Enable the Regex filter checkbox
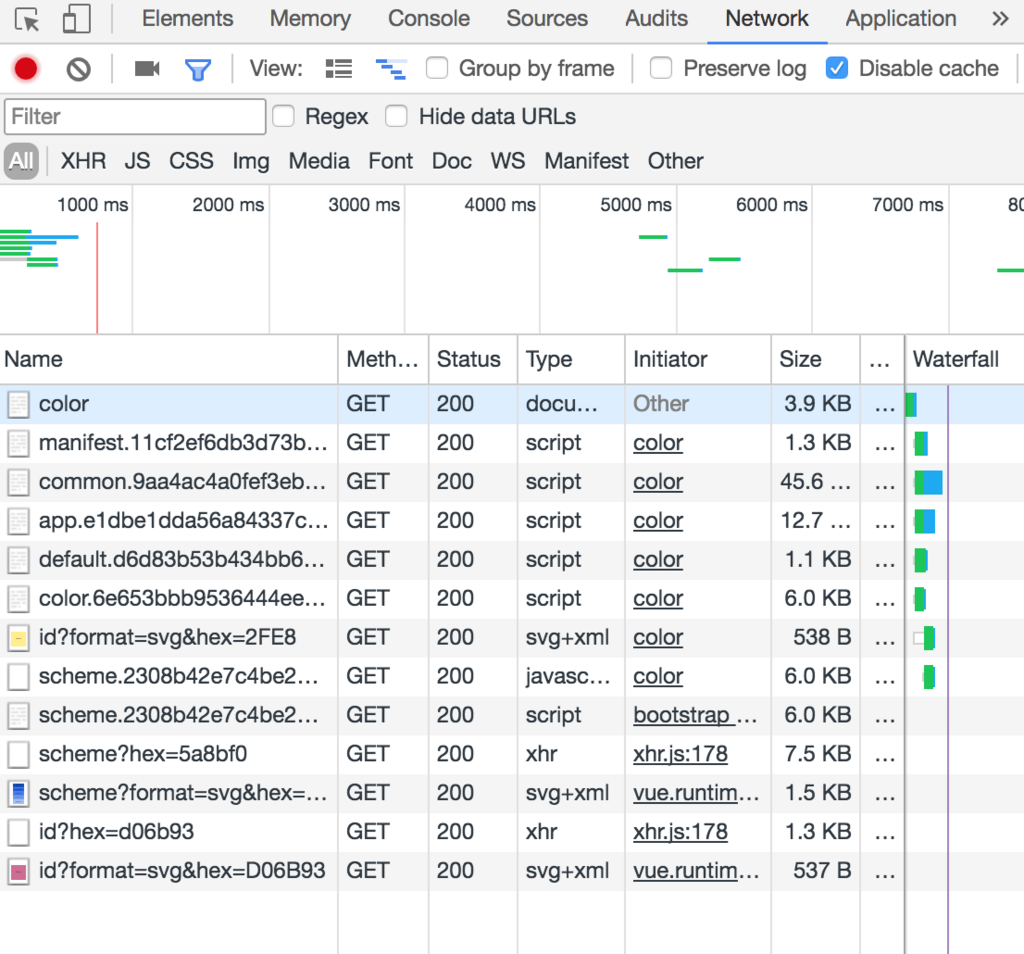 (284, 117)
